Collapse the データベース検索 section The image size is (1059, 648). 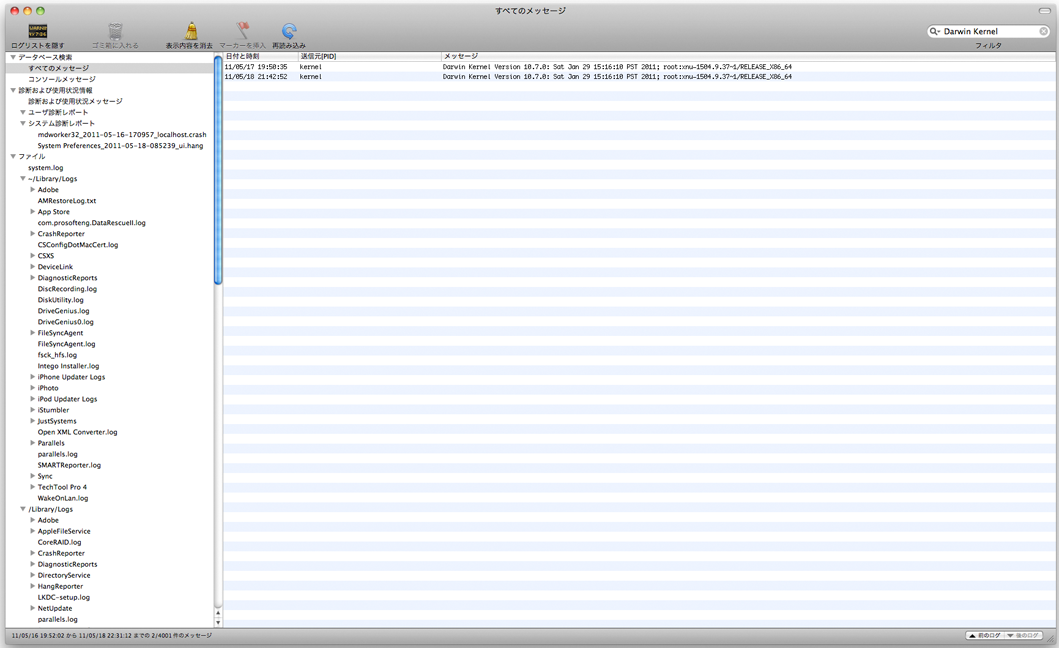[13, 57]
